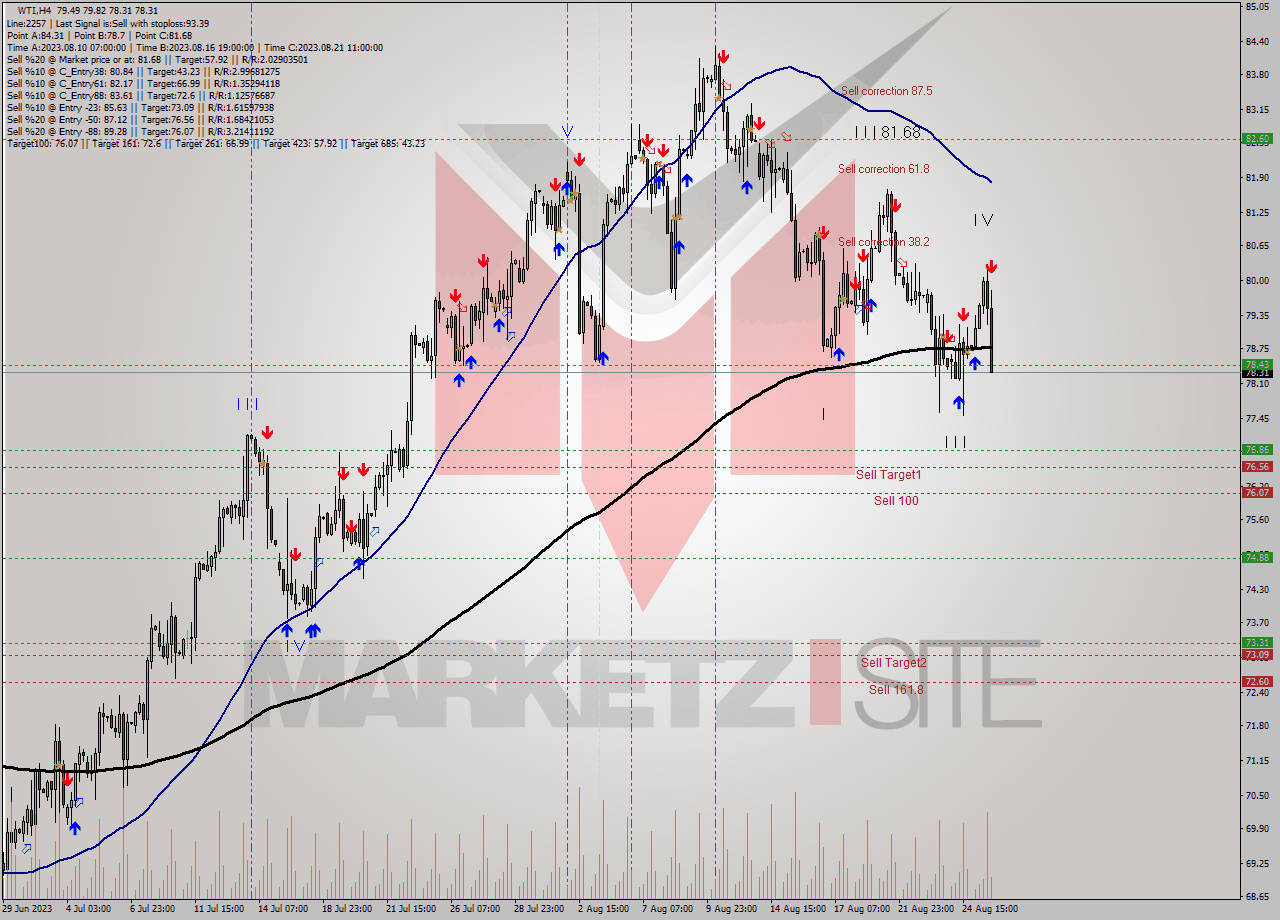Click the 'Sell Target2' label

(894, 663)
